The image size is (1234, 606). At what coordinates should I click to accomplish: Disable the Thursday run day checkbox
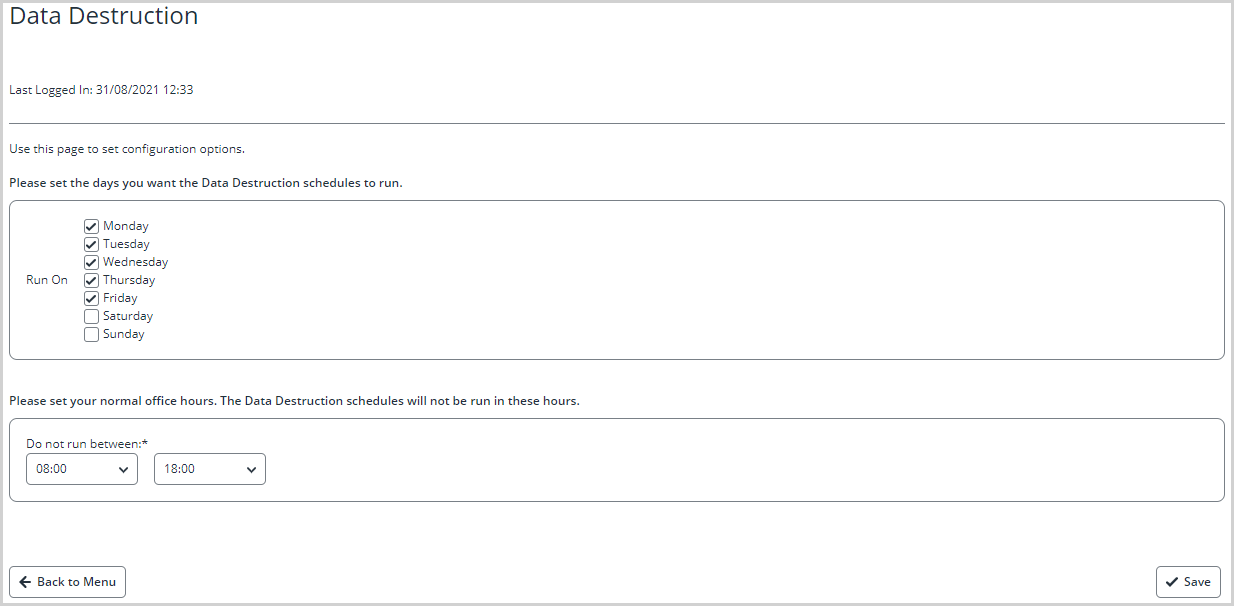[92, 280]
